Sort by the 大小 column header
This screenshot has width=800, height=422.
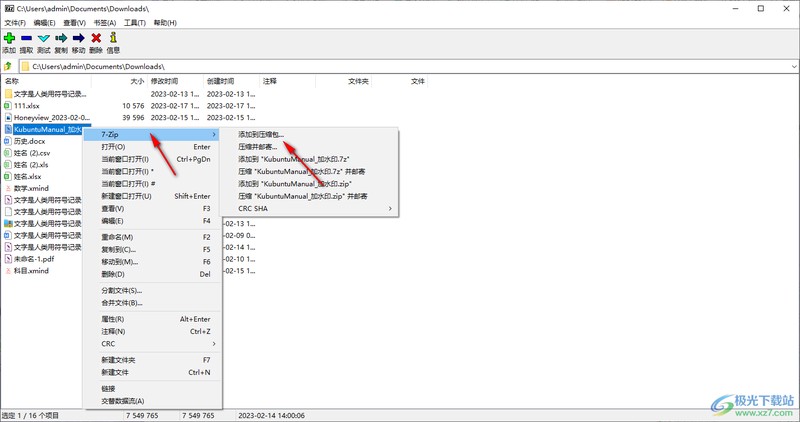119,81
